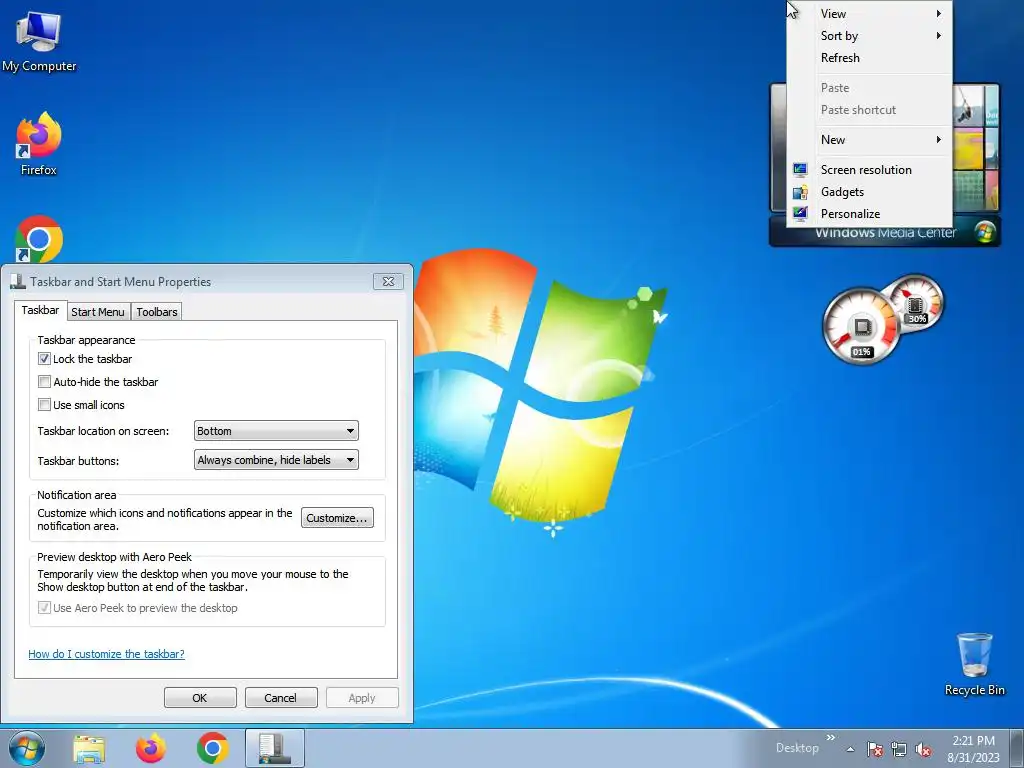Open How do I customize the taskbar link
Image resolution: width=1024 pixels, height=768 pixels.
[x=106, y=654]
